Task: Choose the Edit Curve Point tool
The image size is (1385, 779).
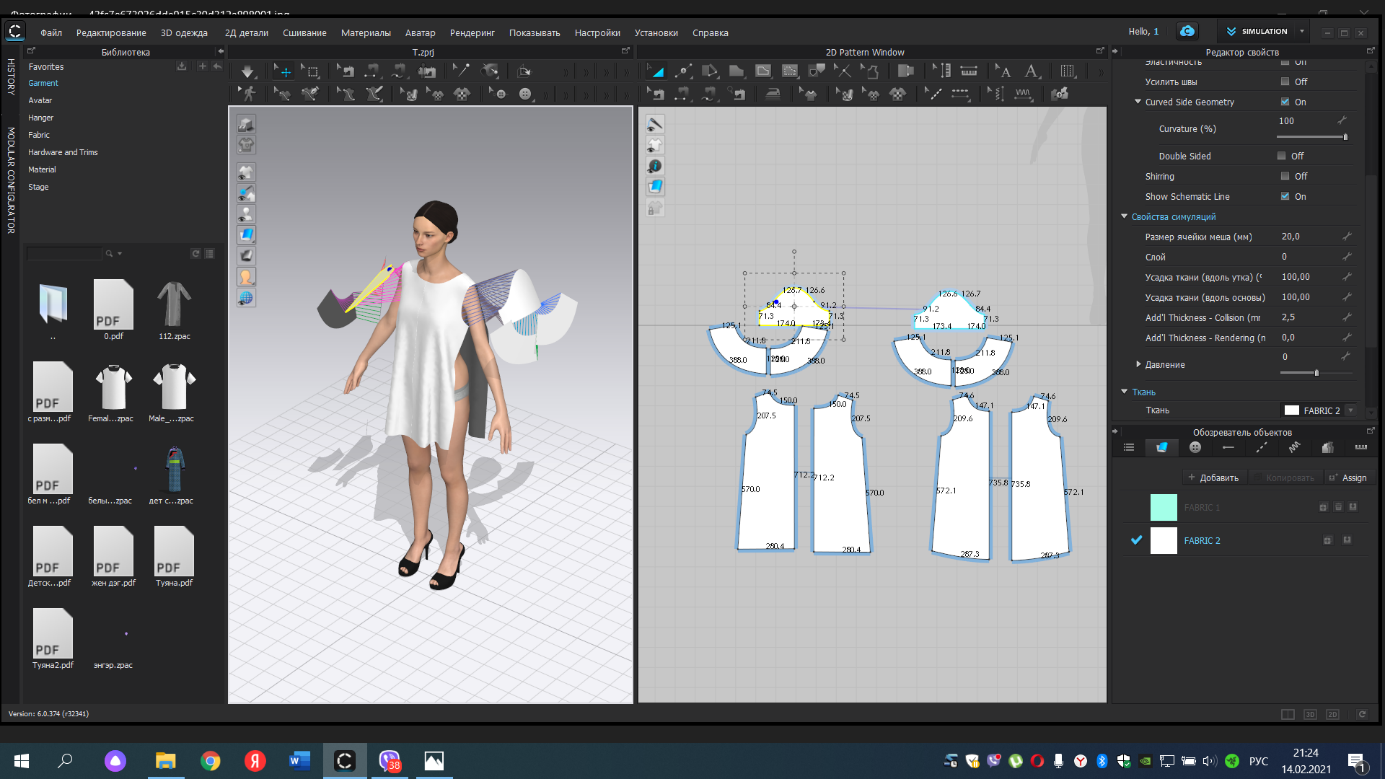Action: (683, 72)
